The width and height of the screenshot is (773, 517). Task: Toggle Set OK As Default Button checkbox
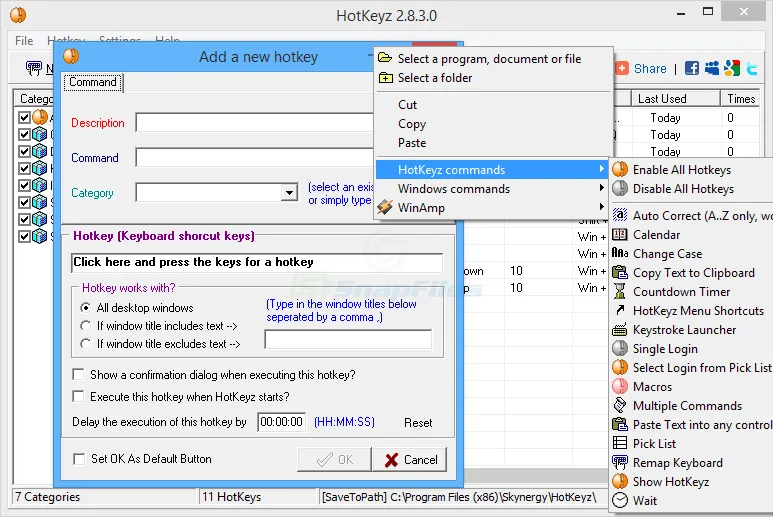[x=79, y=459]
